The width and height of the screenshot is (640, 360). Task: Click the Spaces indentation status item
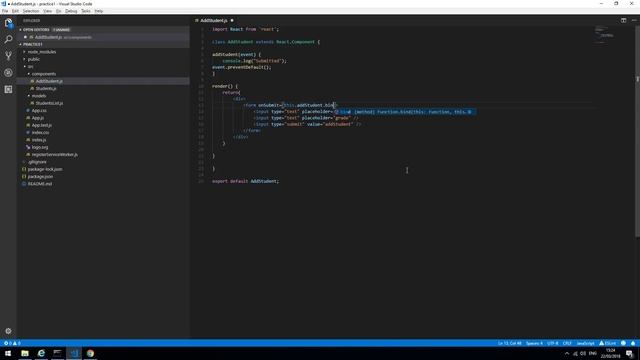(534, 343)
